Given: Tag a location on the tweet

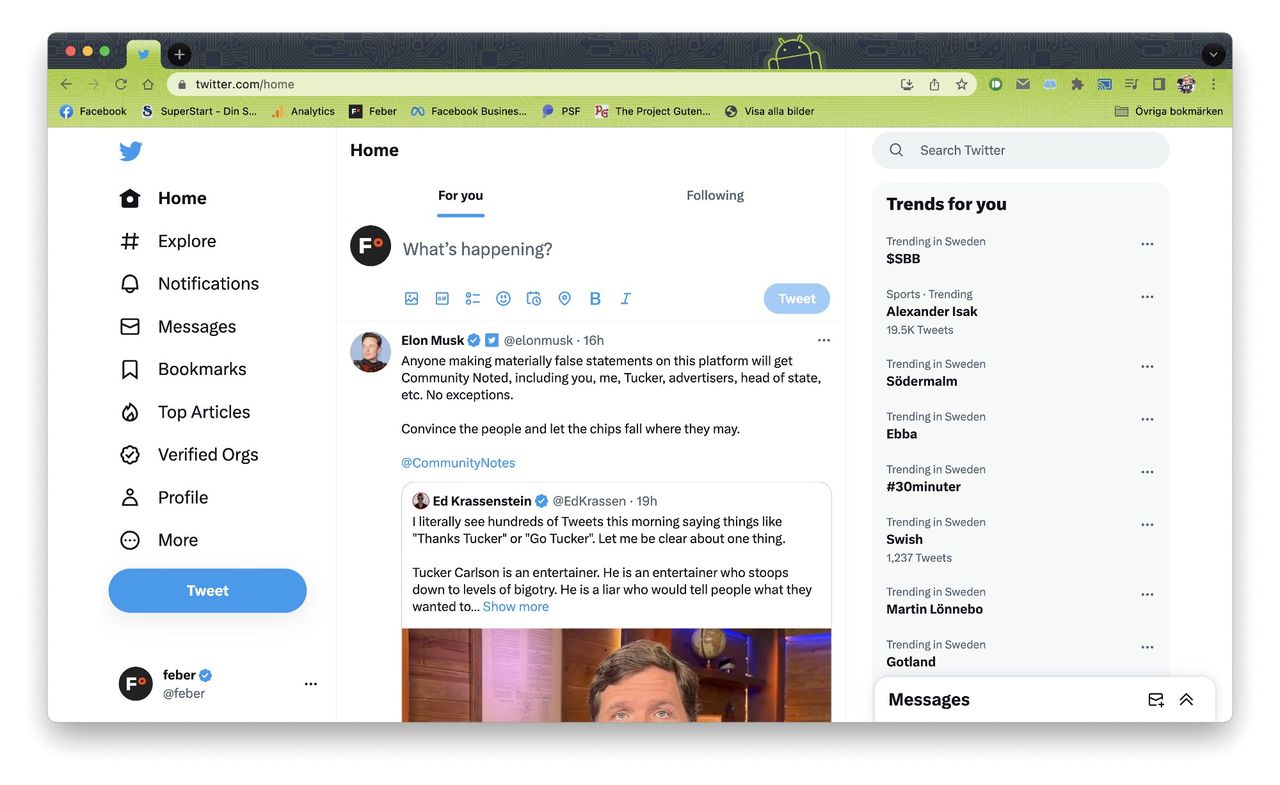Looking at the screenshot, I should point(564,298).
